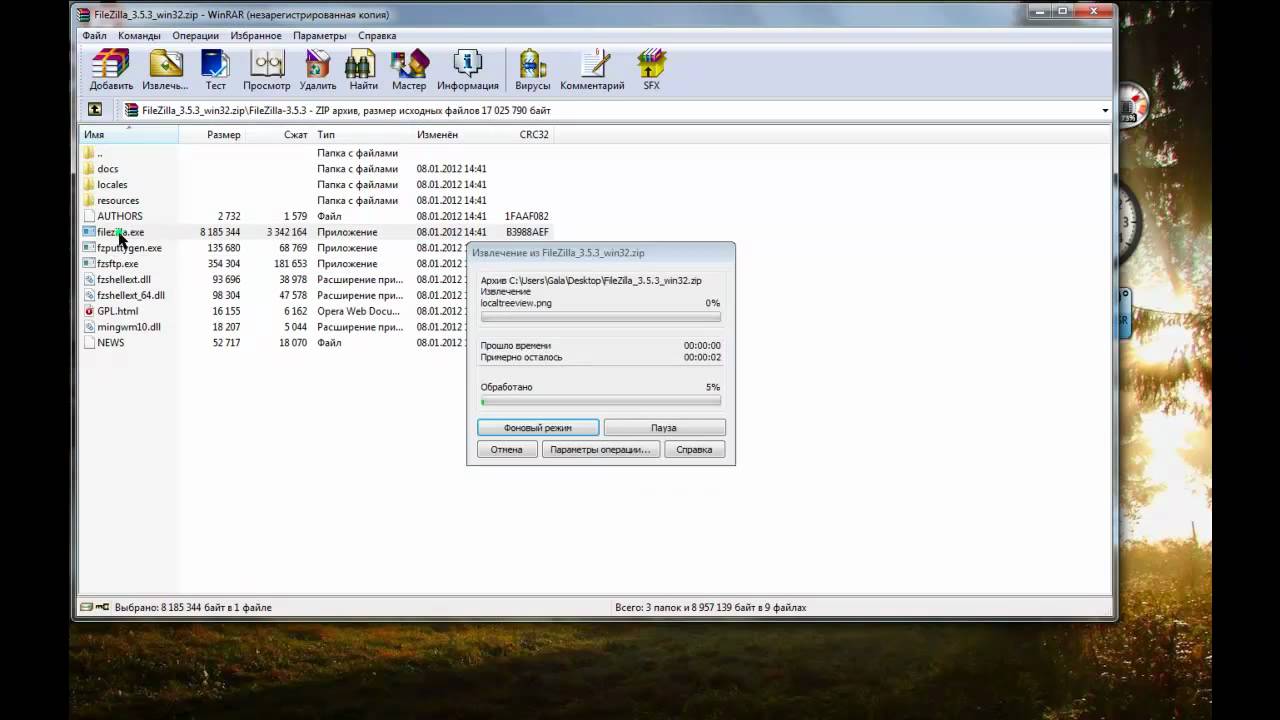
Task: Sort by the Имя column header
Action: click(x=129, y=134)
